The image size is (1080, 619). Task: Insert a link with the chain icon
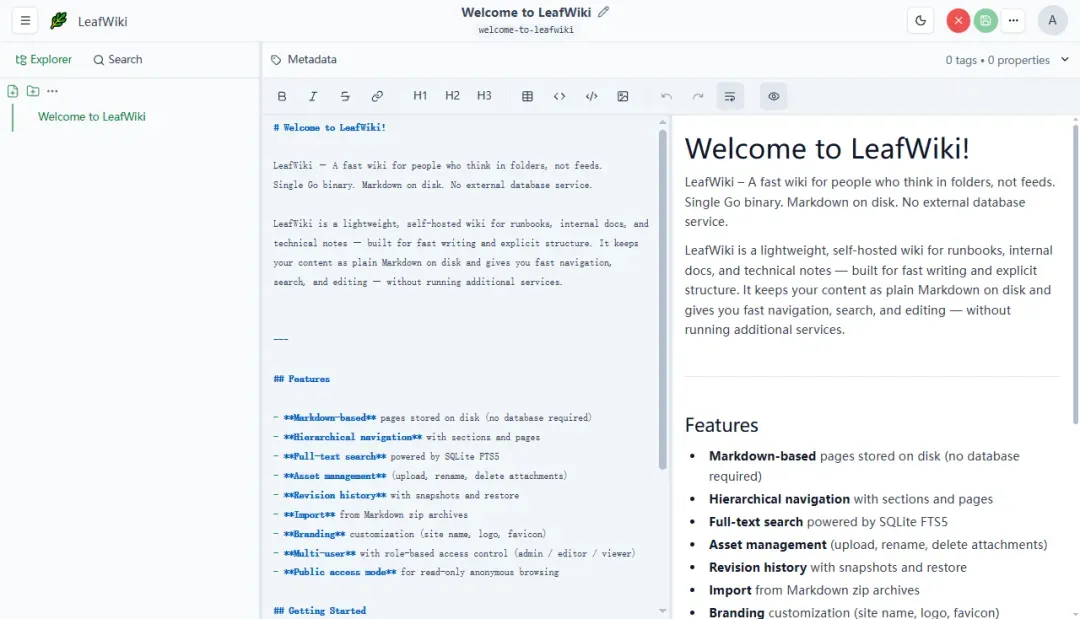pos(377,96)
